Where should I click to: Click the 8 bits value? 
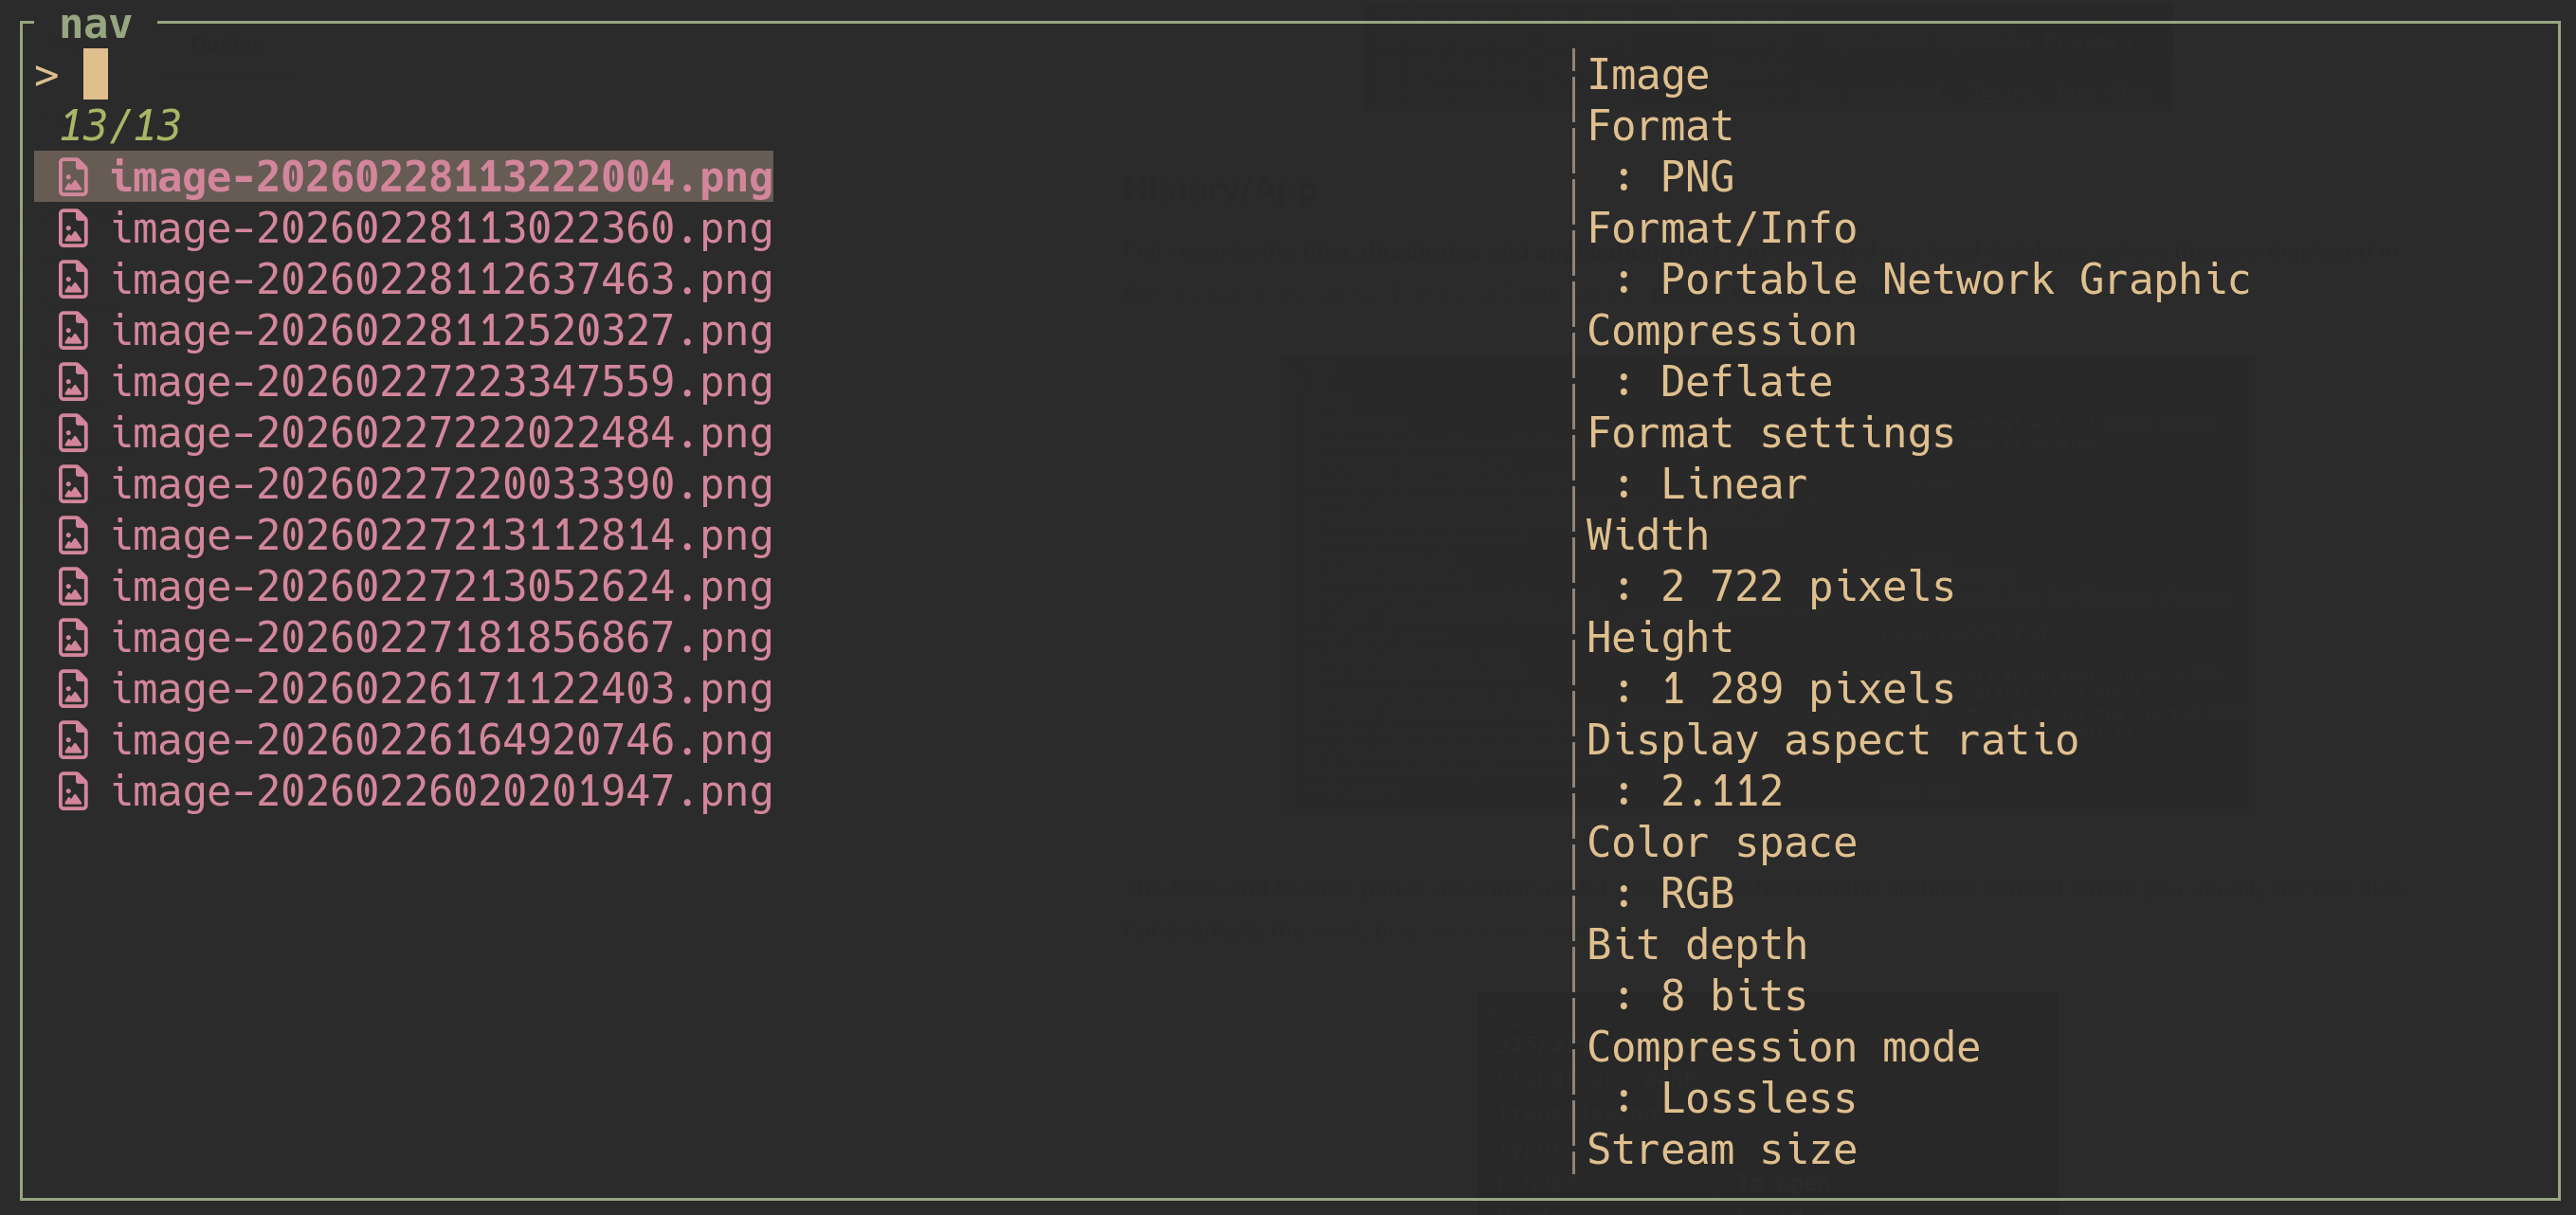point(1733,996)
